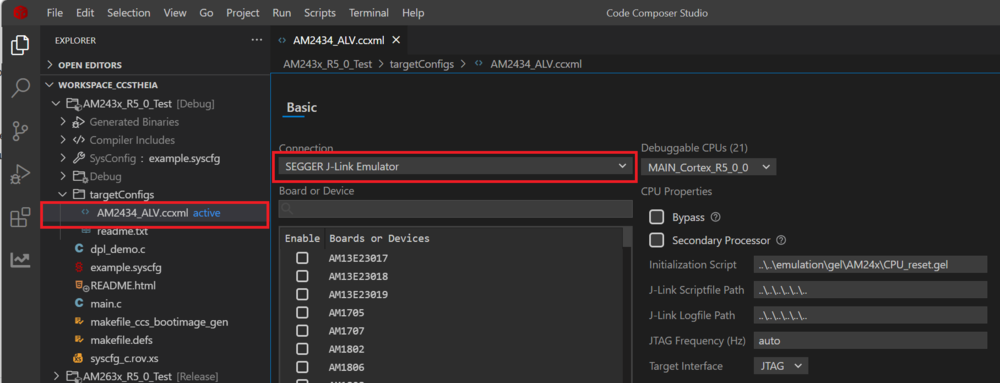Screen dimensions: 1000x383
Task: Expand the Generated Binaries node
Action: pos(63,122)
